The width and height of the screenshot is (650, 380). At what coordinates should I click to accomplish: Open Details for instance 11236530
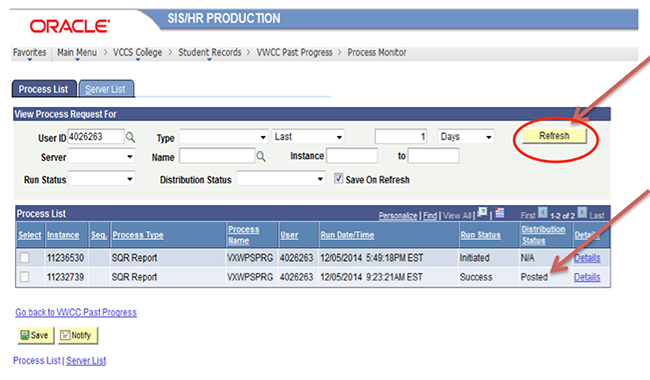[x=587, y=258]
